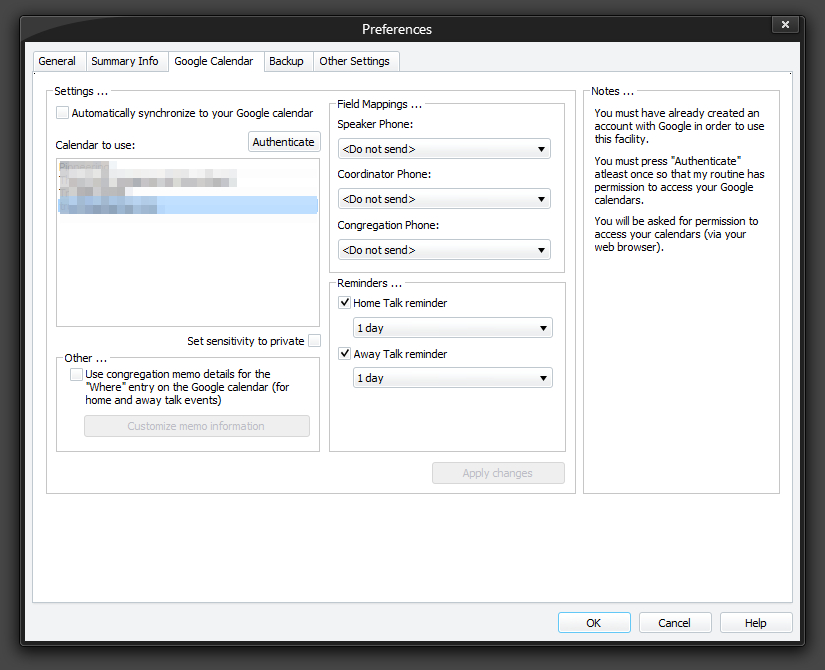Change the Home Talk reminder duration dropdown

pos(452,328)
